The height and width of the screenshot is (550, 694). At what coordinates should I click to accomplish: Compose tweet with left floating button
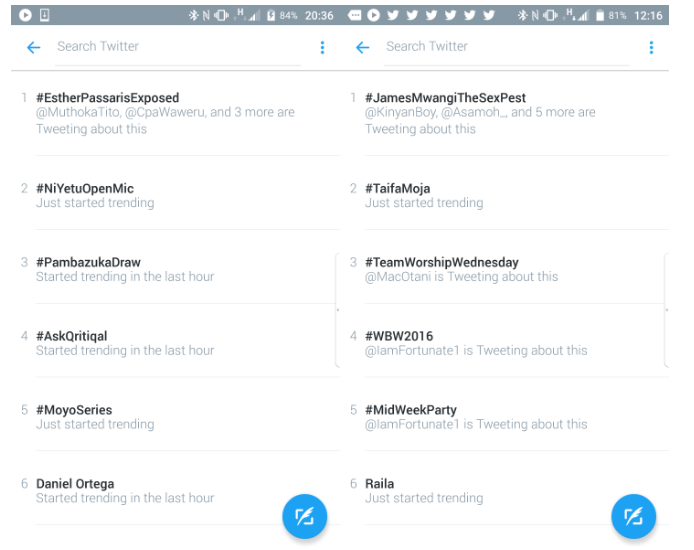(x=305, y=516)
